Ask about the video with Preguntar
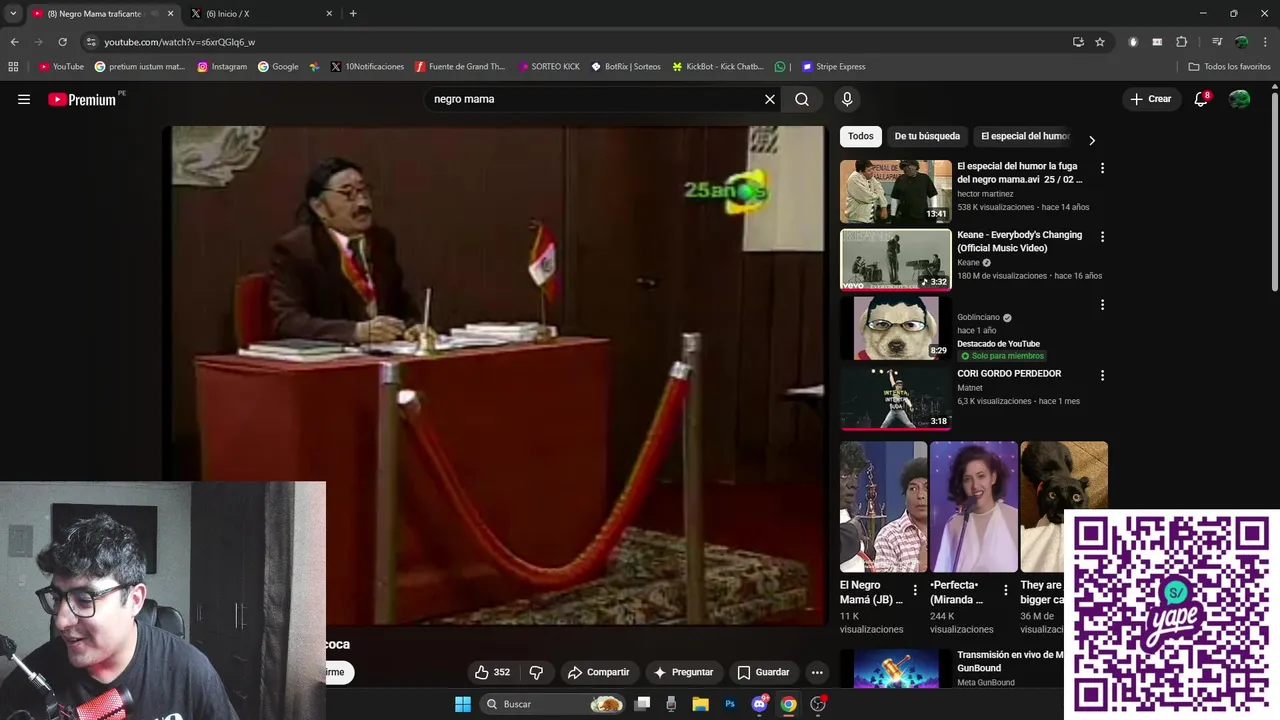Viewport: 1280px width, 720px height. (x=683, y=672)
